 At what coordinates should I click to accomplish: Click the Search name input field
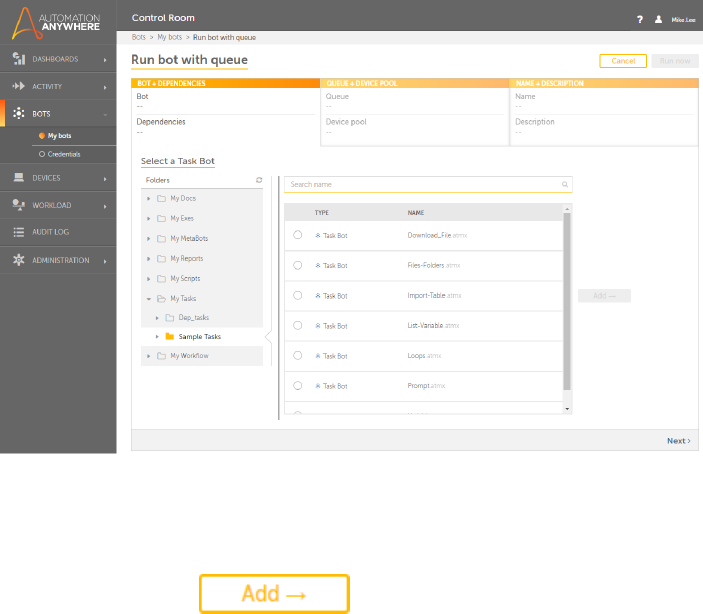coord(428,184)
